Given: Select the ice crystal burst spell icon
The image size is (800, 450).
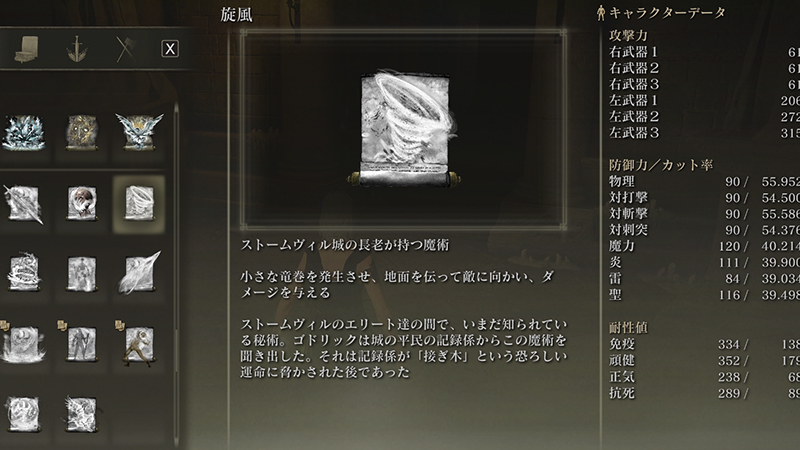Looking at the screenshot, I should pyautogui.click(x=23, y=133).
